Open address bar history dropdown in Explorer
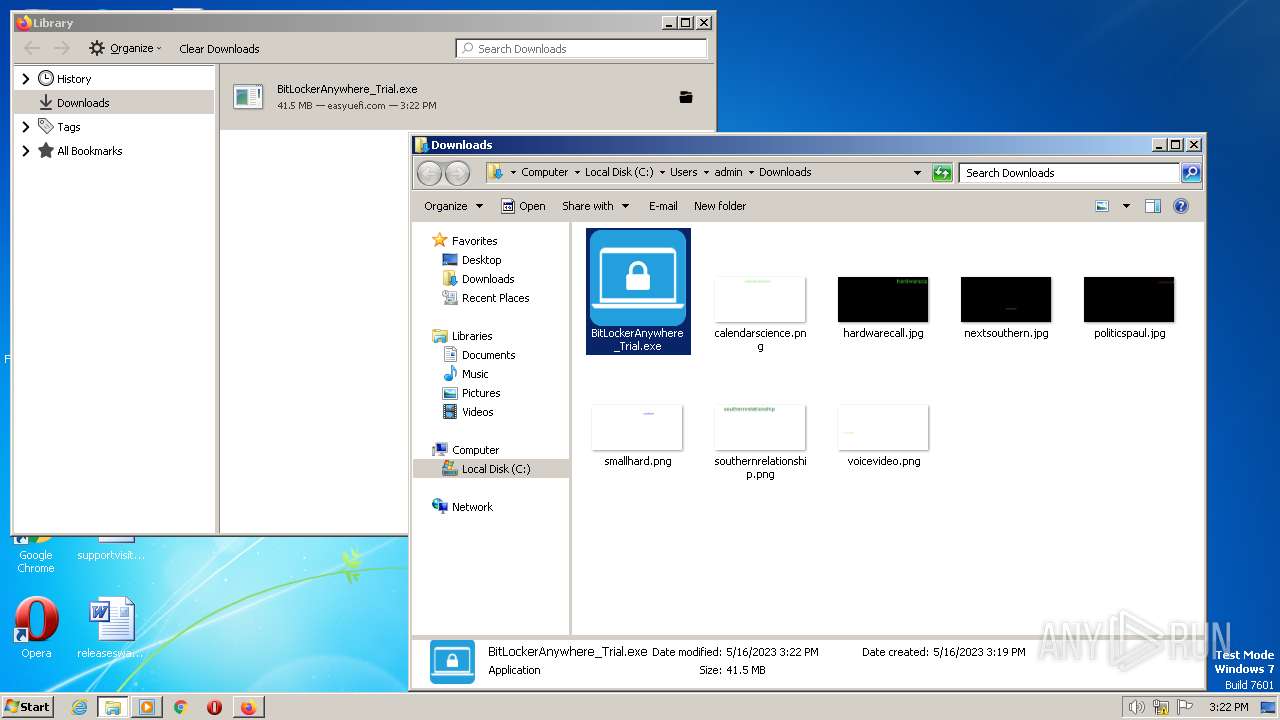The height and width of the screenshot is (720, 1280). tap(917, 172)
